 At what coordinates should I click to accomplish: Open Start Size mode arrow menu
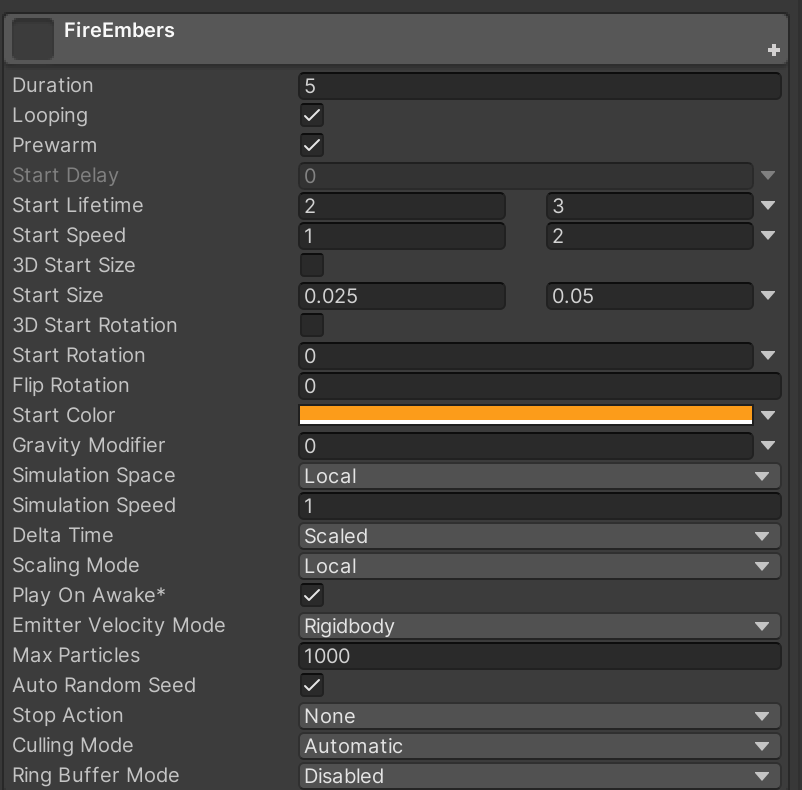coord(768,296)
